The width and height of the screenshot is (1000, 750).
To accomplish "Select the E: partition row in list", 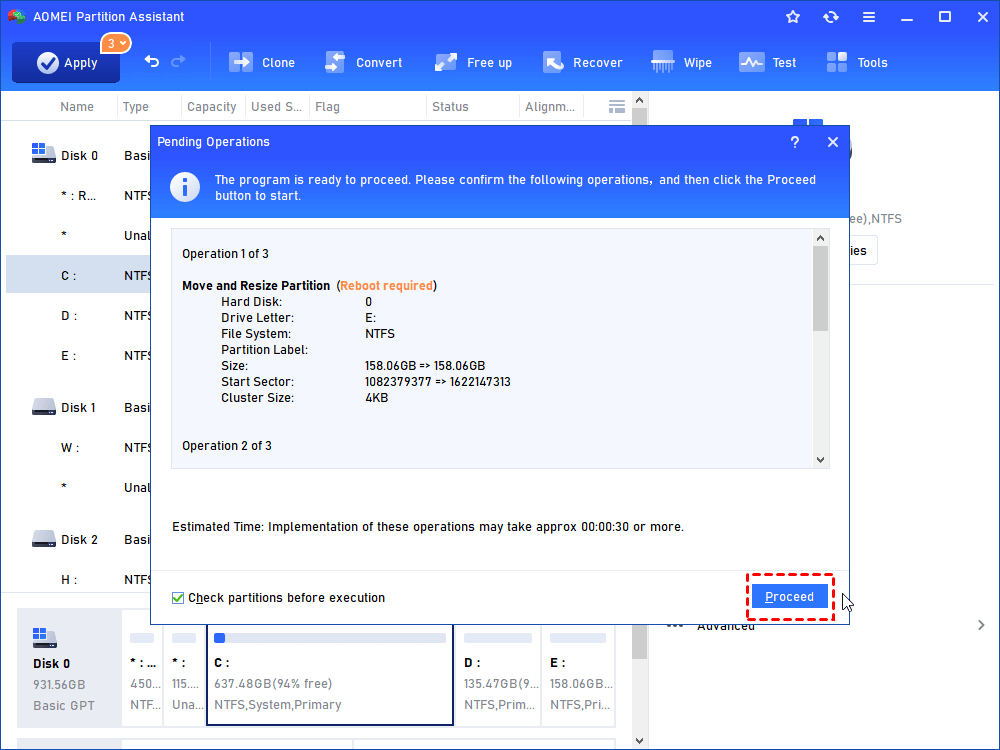I will click(x=78, y=356).
